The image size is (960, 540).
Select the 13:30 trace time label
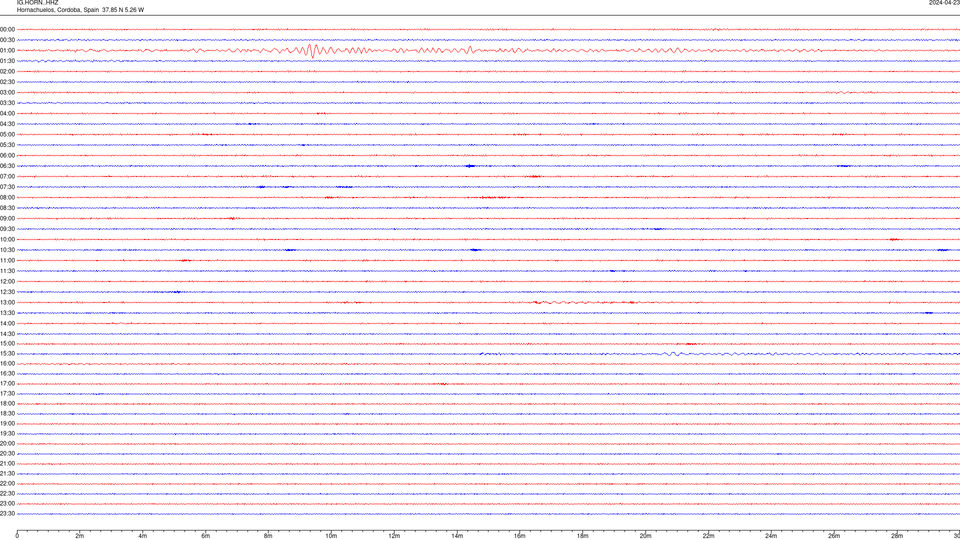point(7,313)
